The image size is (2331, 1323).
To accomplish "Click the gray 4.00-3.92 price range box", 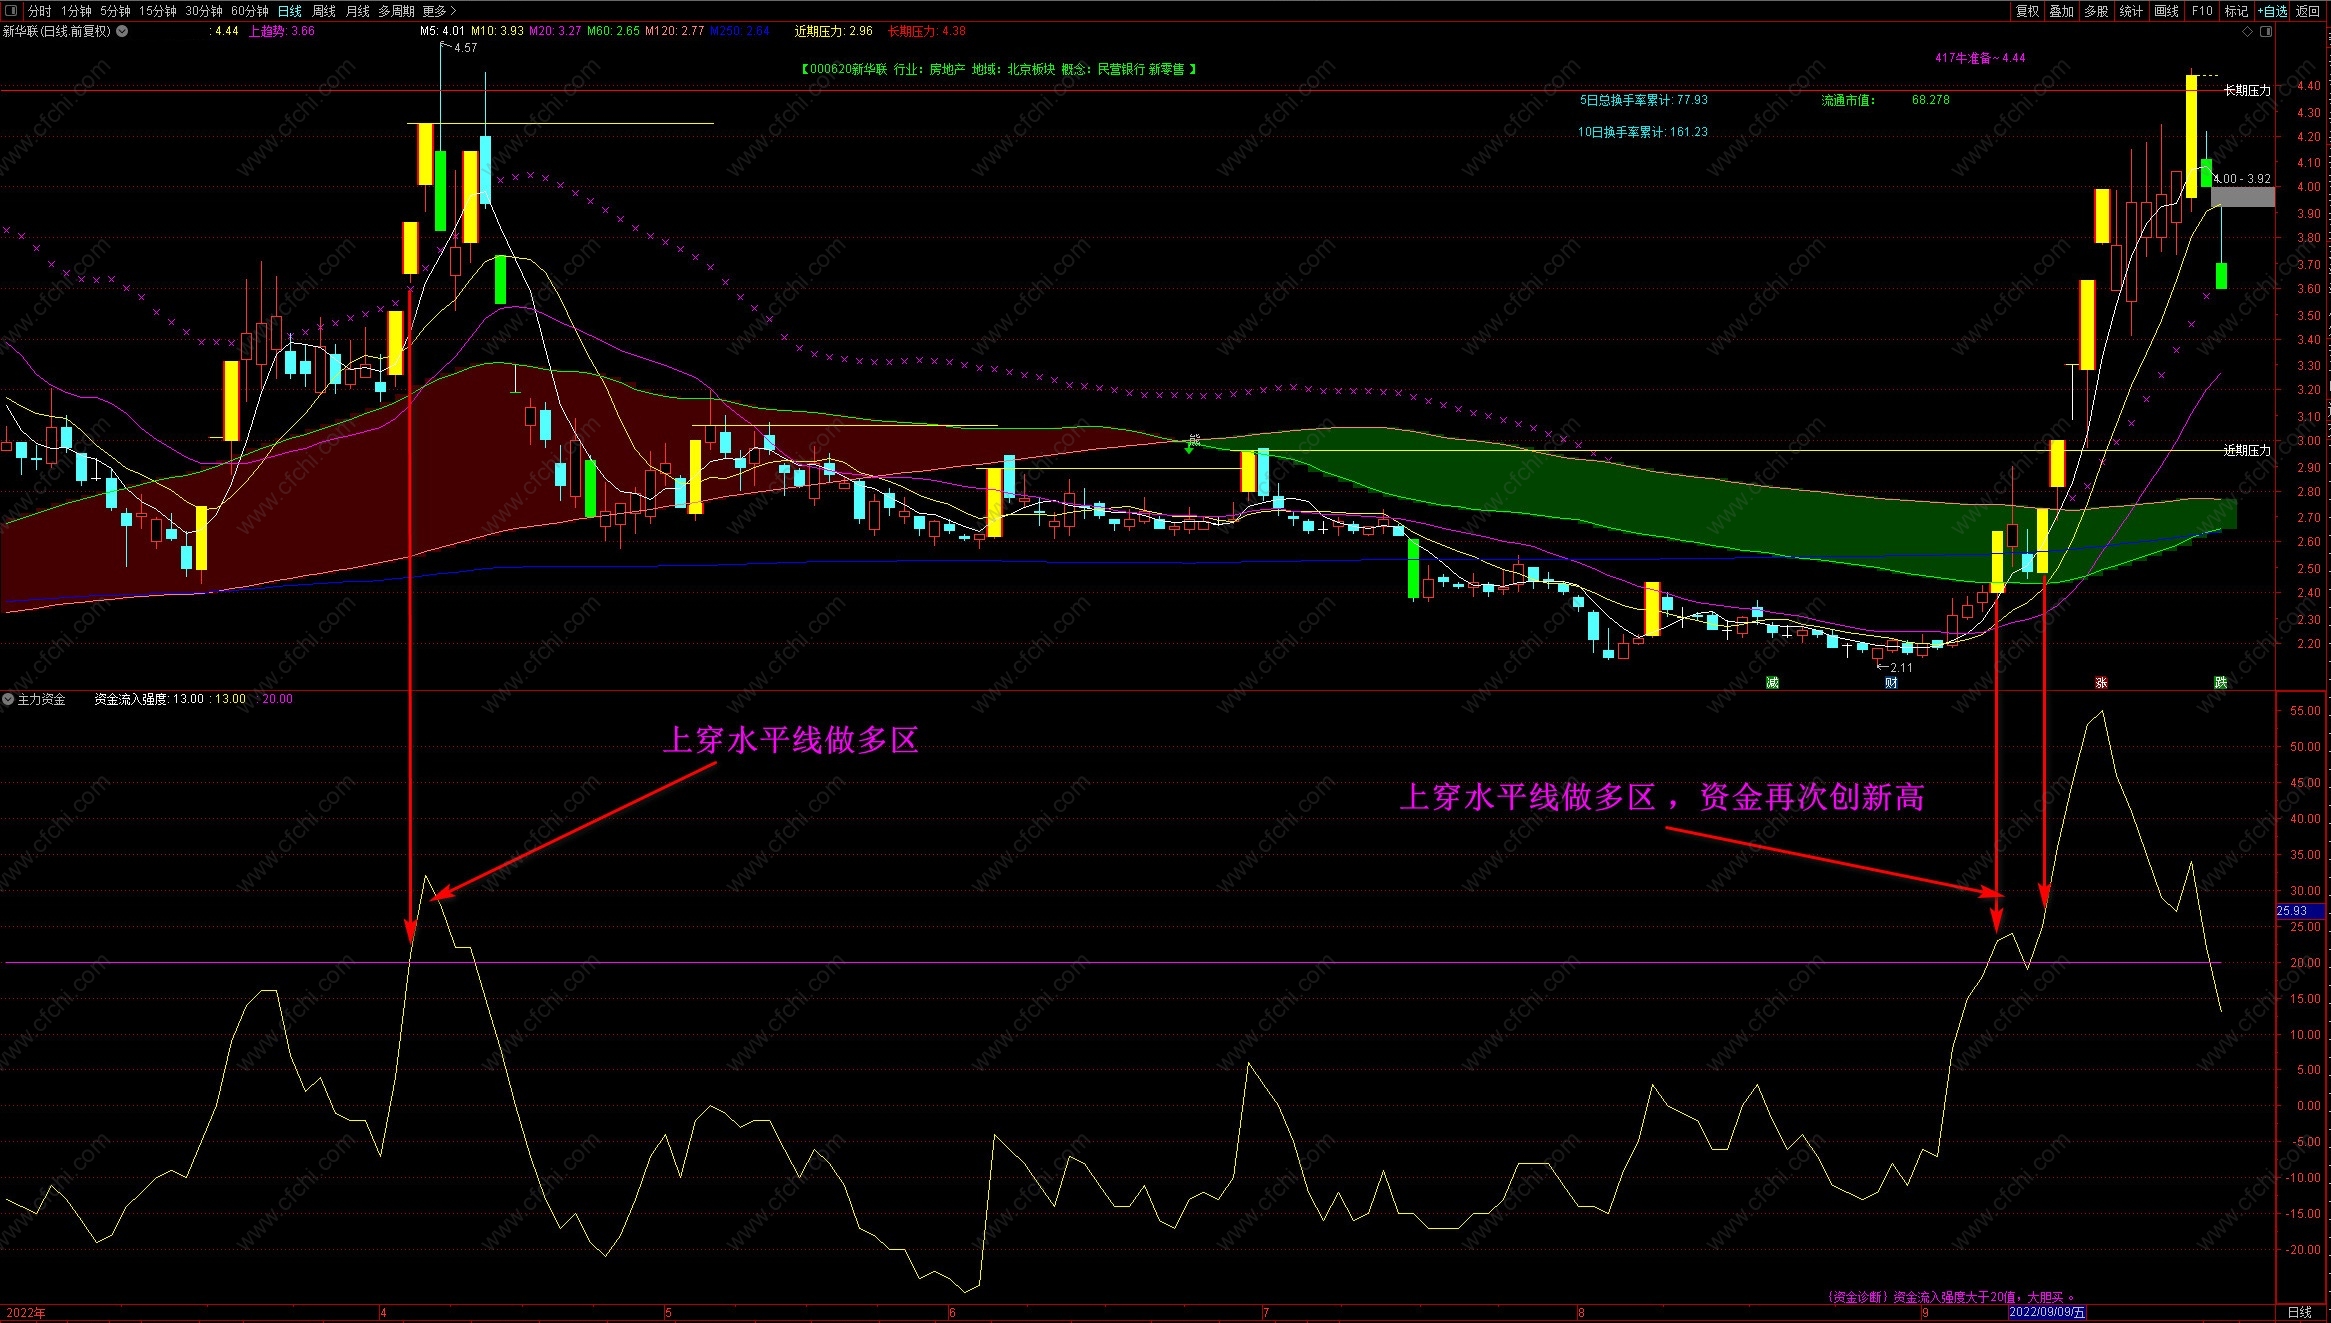I will (2242, 196).
